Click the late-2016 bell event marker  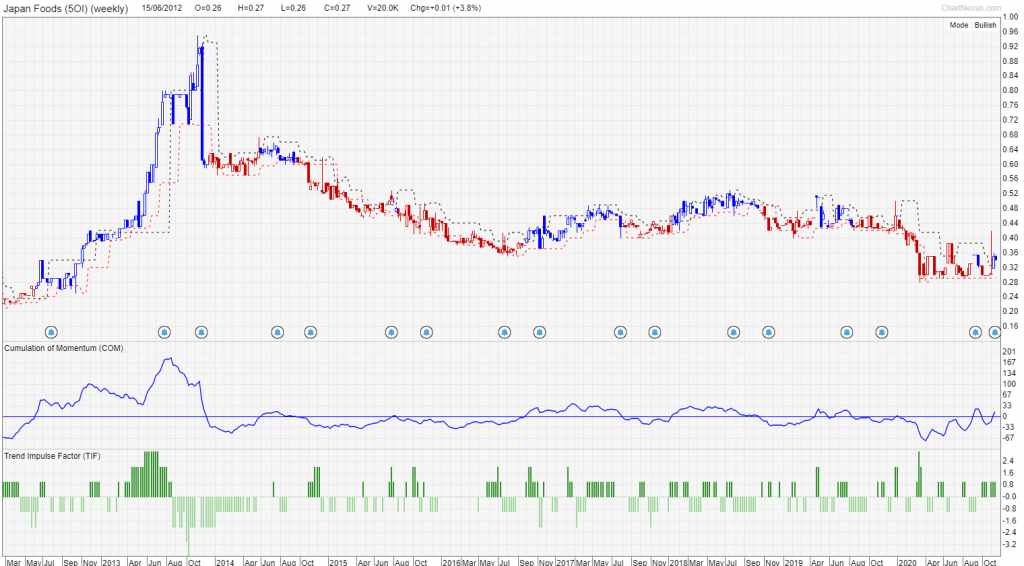539,332
